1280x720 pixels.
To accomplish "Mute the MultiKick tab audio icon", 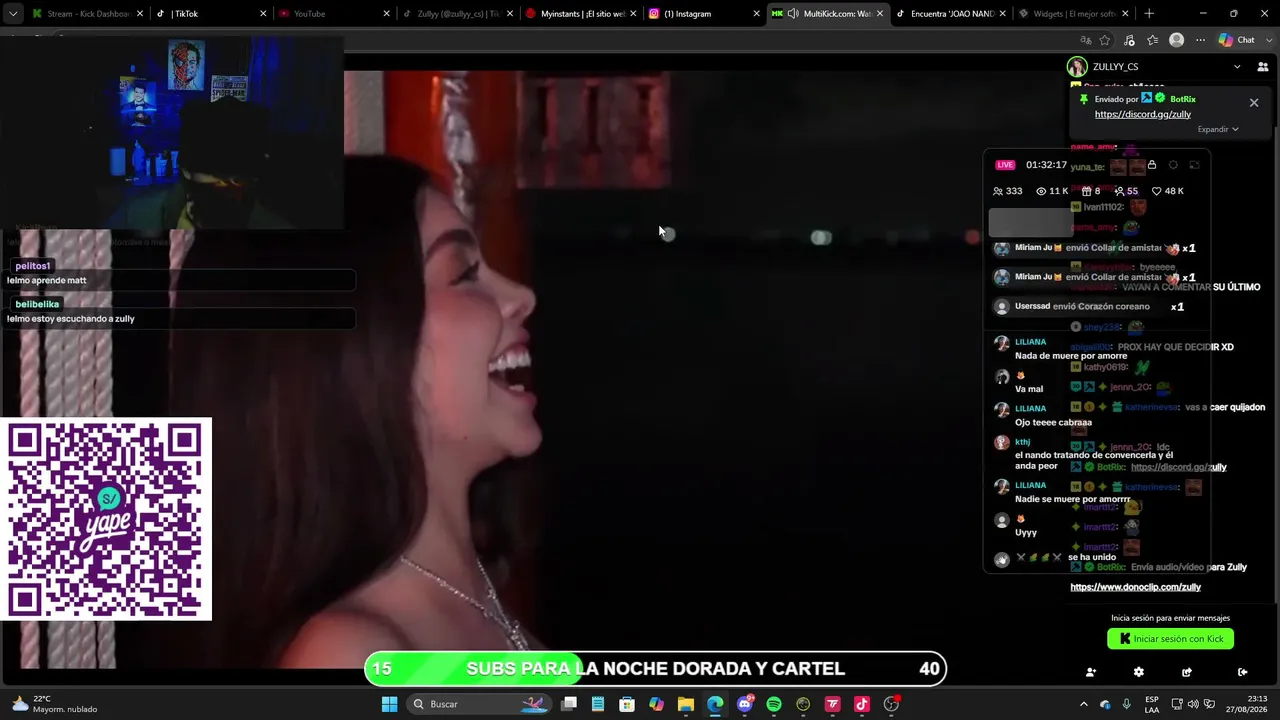I will pos(793,14).
